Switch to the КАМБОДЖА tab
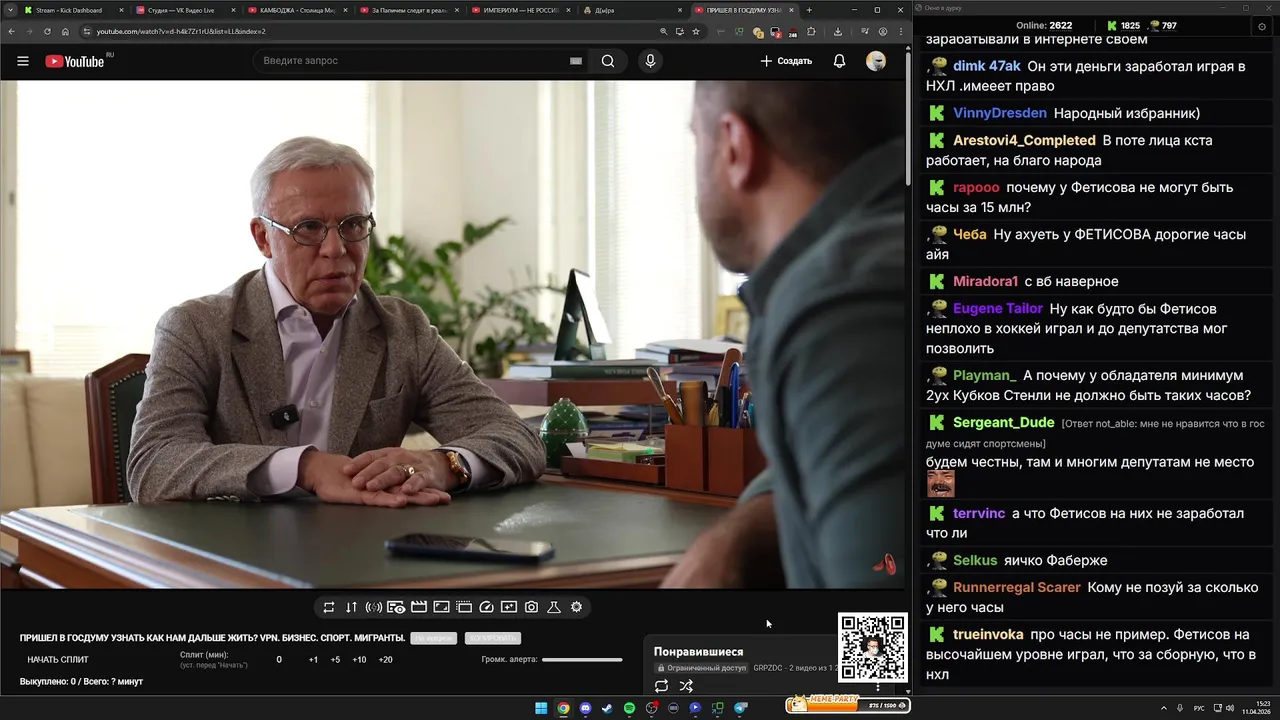1280x720 pixels. pos(296,10)
